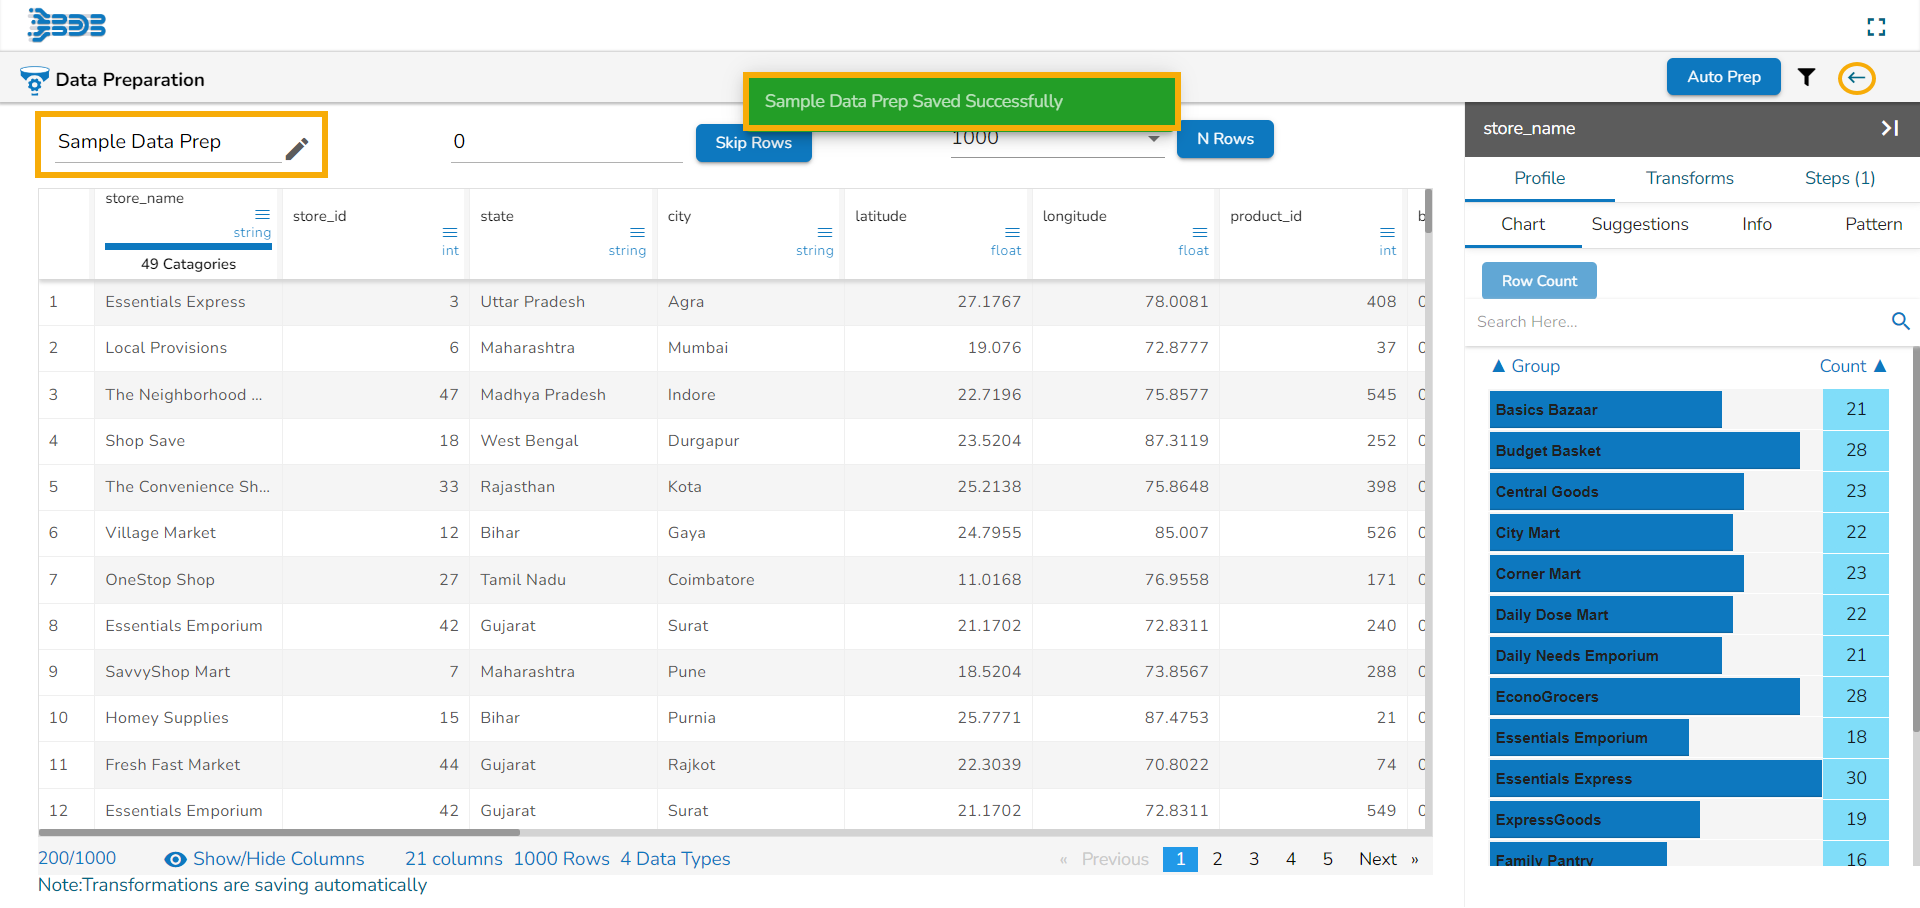Select the Essentials Express bar
The image size is (1920, 908).
[x=1655, y=778]
